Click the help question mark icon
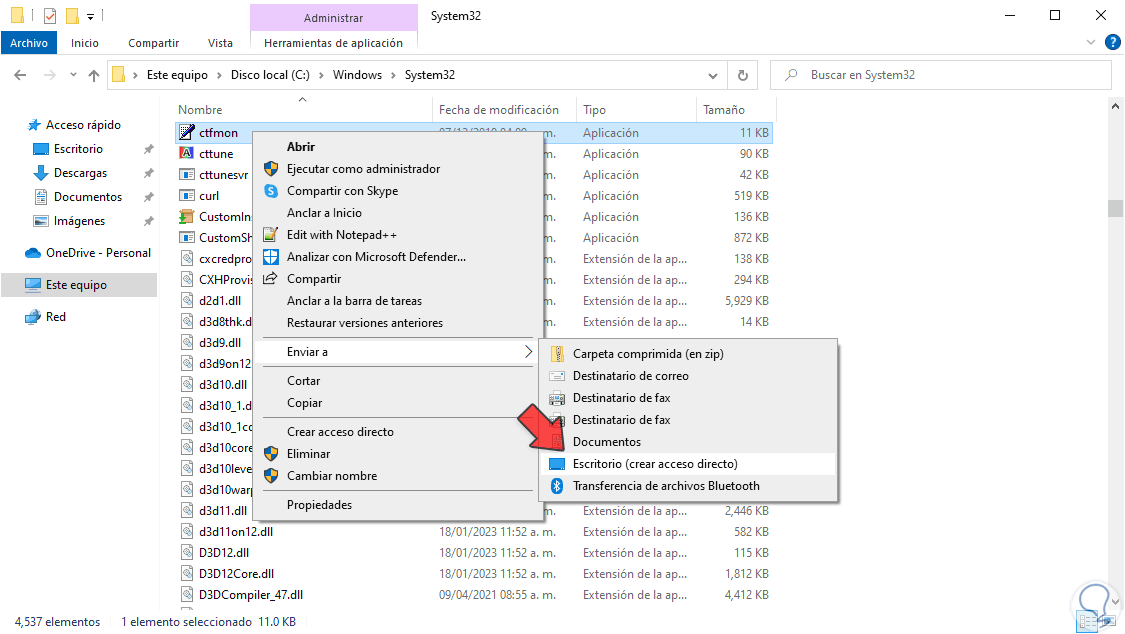Screen dimensions: 1125x634 (1112, 42)
